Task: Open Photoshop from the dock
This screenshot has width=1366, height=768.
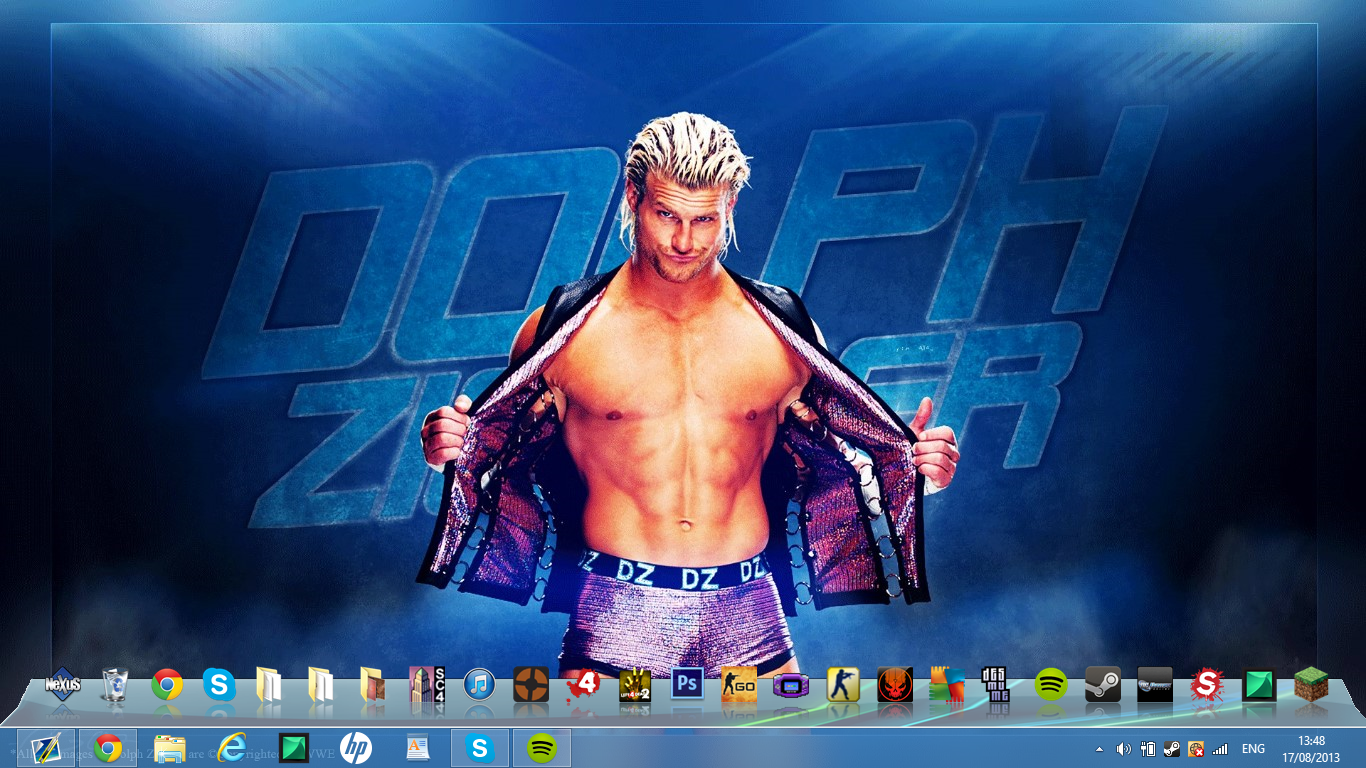Action: coord(687,684)
